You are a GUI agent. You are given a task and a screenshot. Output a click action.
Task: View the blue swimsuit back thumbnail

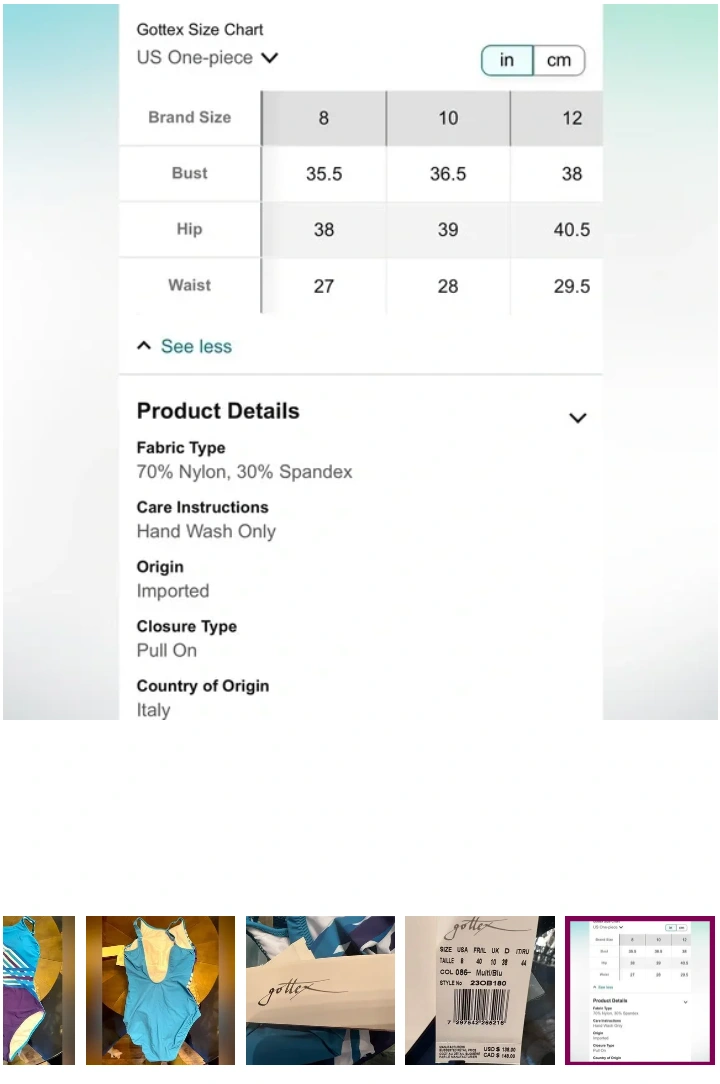(x=160, y=990)
